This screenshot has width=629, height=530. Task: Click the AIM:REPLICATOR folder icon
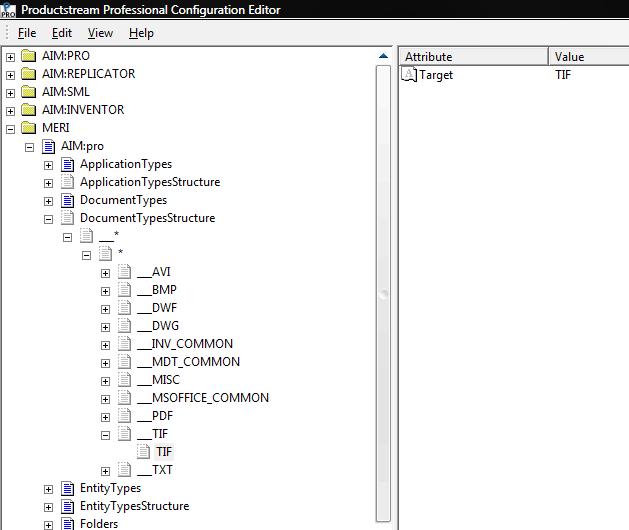point(28,74)
